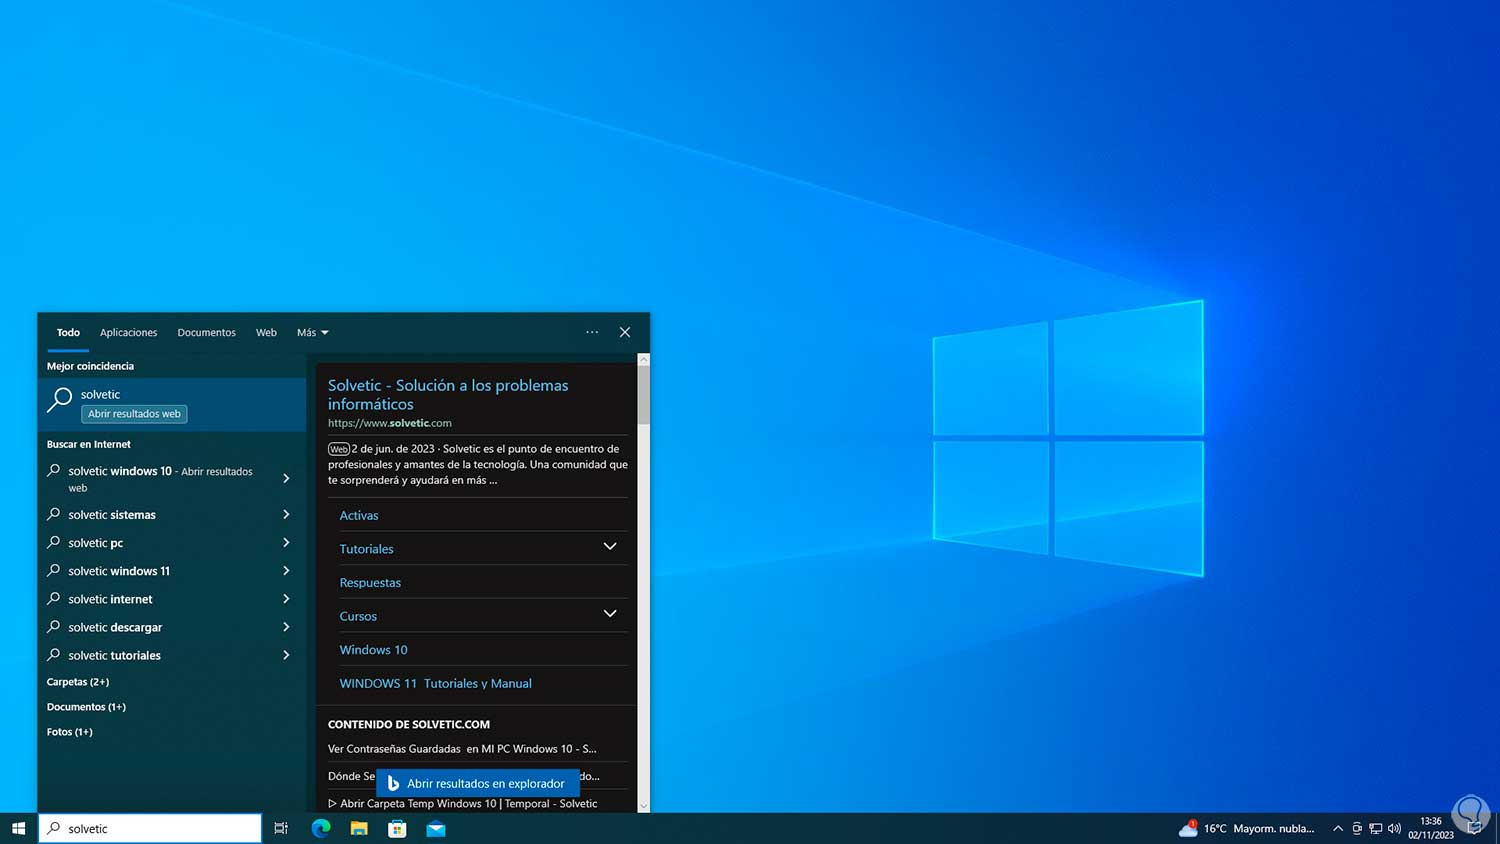Click the volume speaker tray icon
This screenshot has width=1500, height=844.
(x=1394, y=828)
